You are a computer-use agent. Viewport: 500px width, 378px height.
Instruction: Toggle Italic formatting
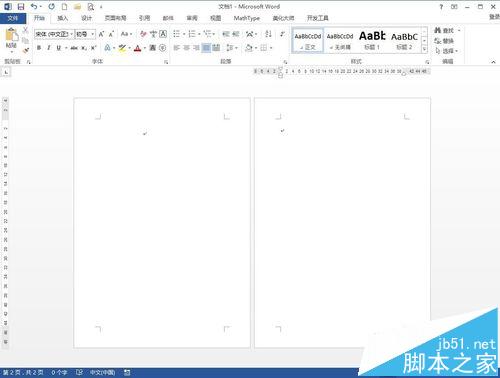[49, 48]
